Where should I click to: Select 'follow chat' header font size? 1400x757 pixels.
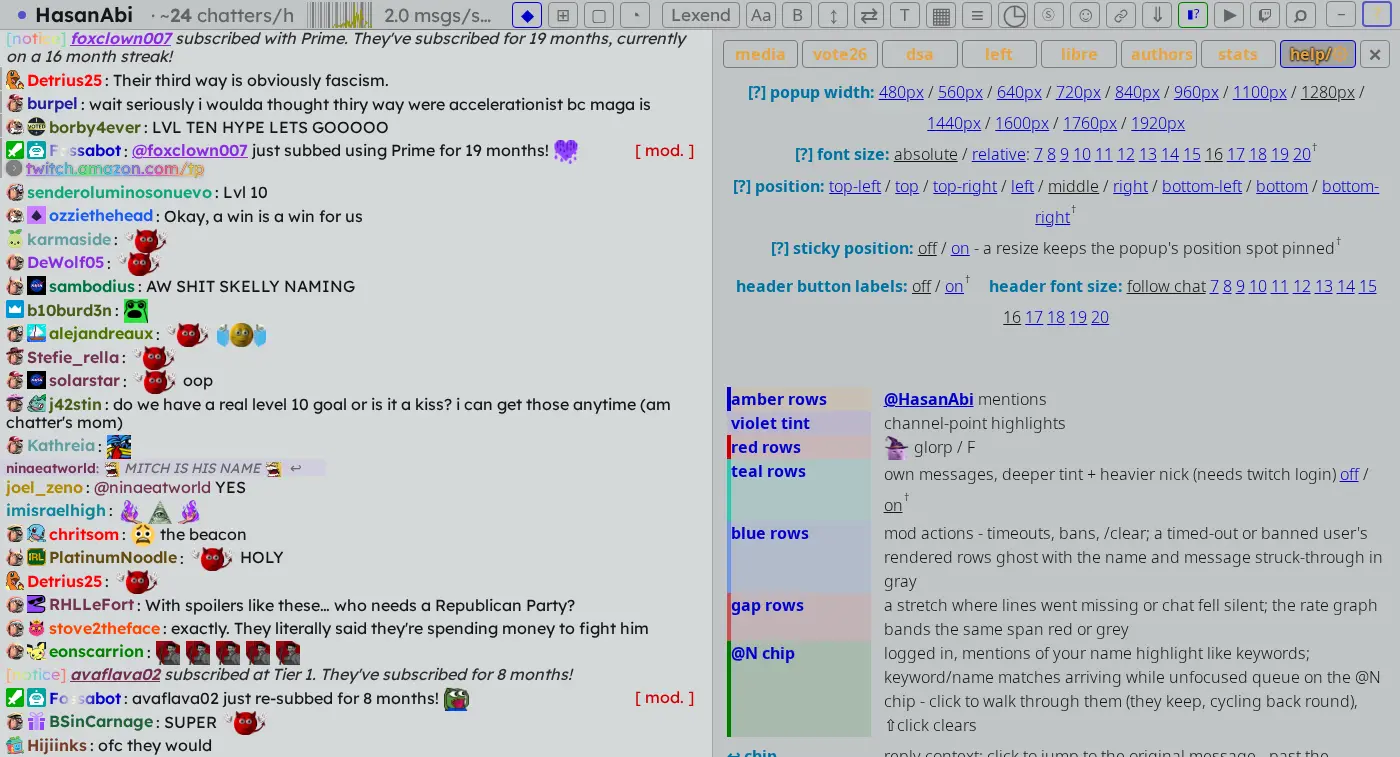click(x=1166, y=286)
